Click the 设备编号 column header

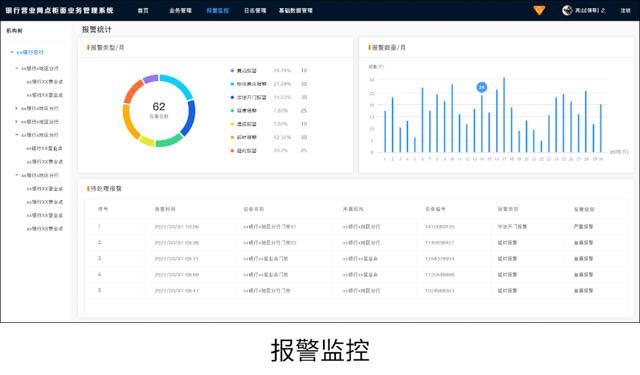pyautogui.click(x=435, y=209)
